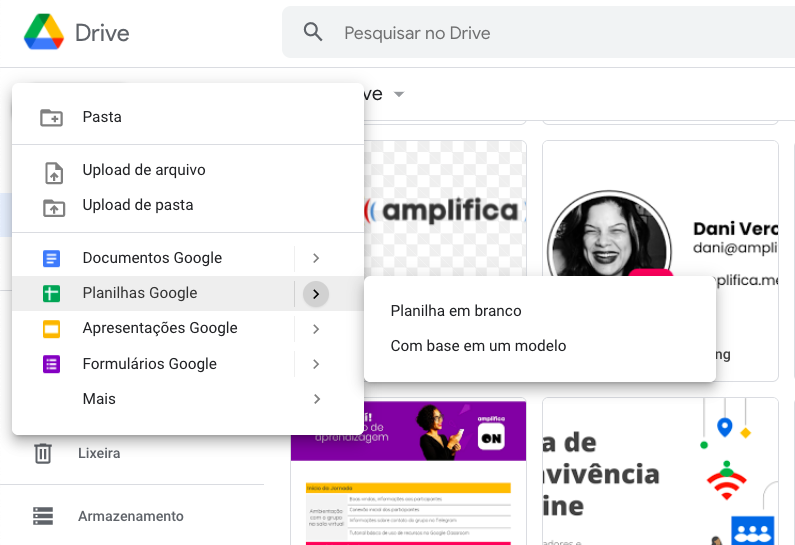Click the folder upload icon
The image size is (795, 545).
[54, 208]
